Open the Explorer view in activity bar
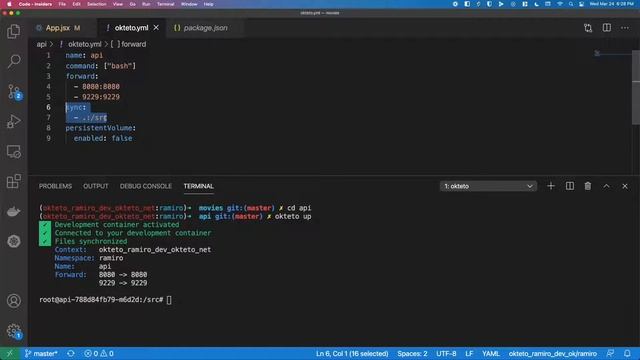 [13, 31]
